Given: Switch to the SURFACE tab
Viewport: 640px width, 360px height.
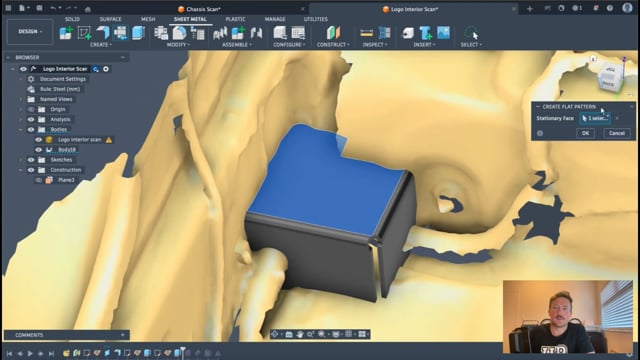Looking at the screenshot, I should point(111,19).
